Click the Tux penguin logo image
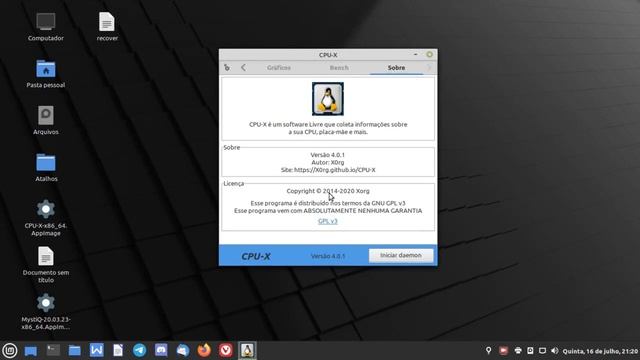This screenshot has height=360, width=640. click(328, 99)
